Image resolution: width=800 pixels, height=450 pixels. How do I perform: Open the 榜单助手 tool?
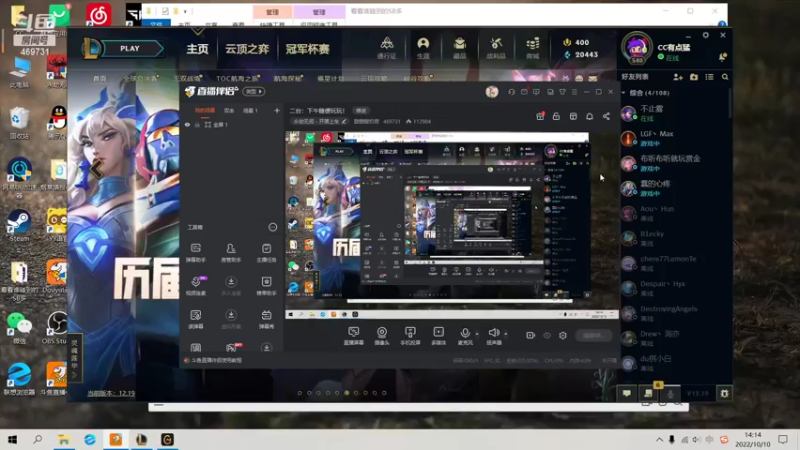pyautogui.click(x=266, y=286)
